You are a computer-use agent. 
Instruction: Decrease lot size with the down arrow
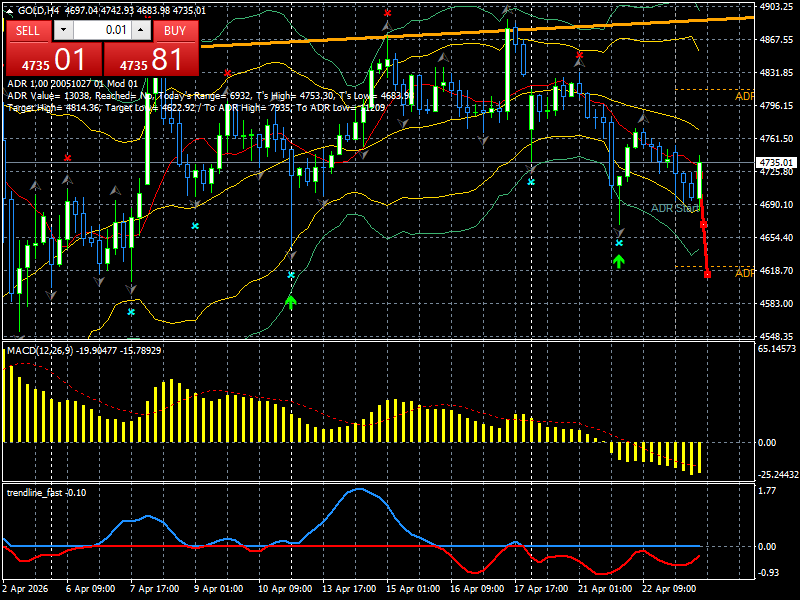coord(63,30)
